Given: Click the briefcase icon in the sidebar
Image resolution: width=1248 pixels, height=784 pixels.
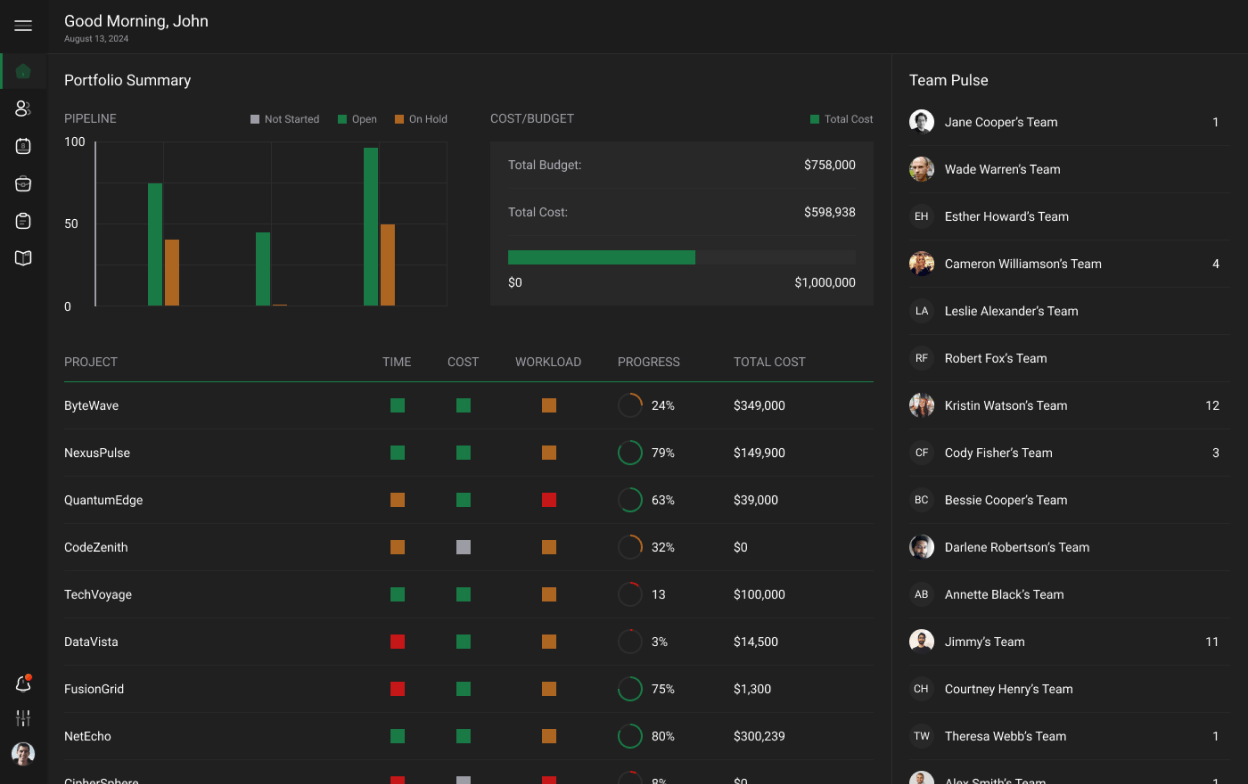Looking at the screenshot, I should 23,183.
